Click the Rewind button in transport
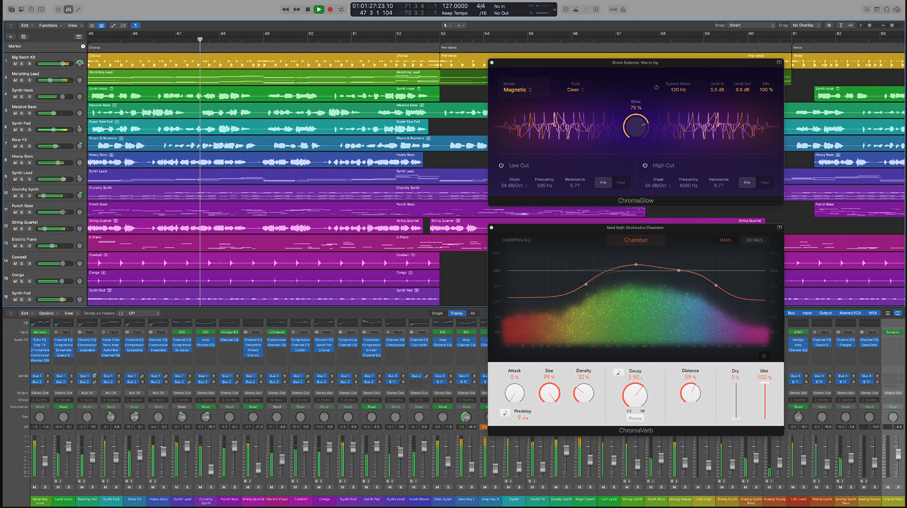 (x=285, y=10)
